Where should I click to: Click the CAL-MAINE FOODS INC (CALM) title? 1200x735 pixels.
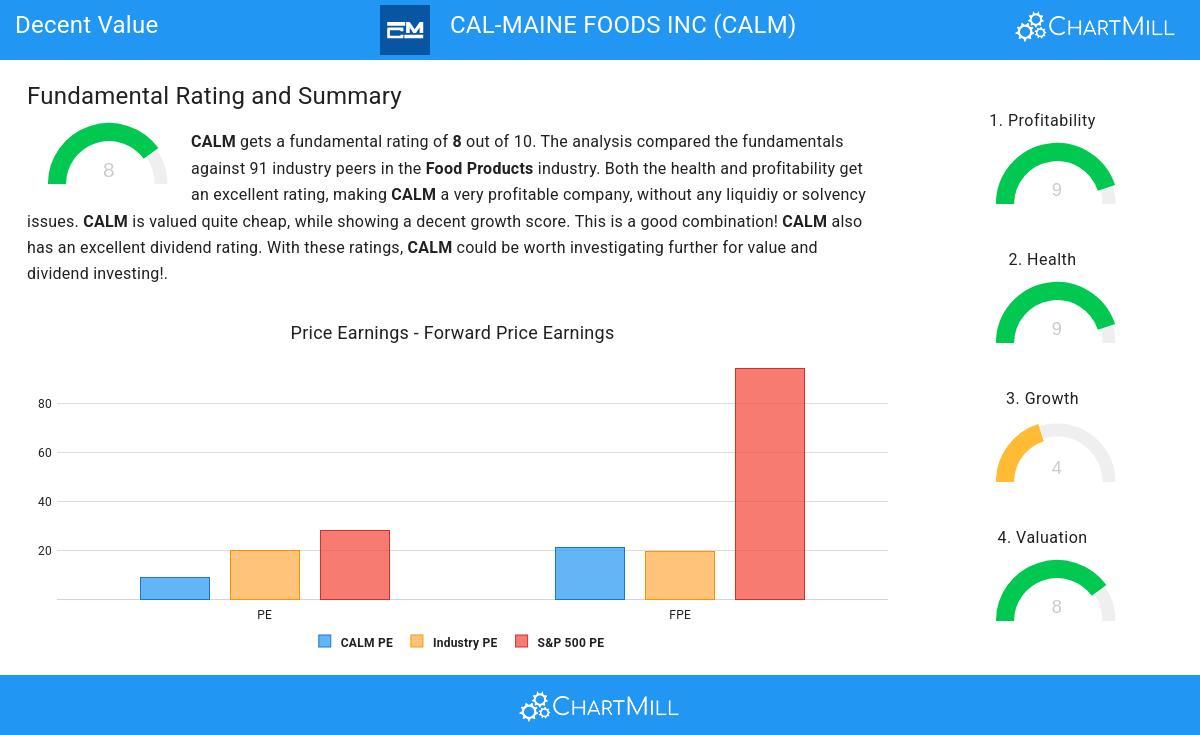click(623, 25)
